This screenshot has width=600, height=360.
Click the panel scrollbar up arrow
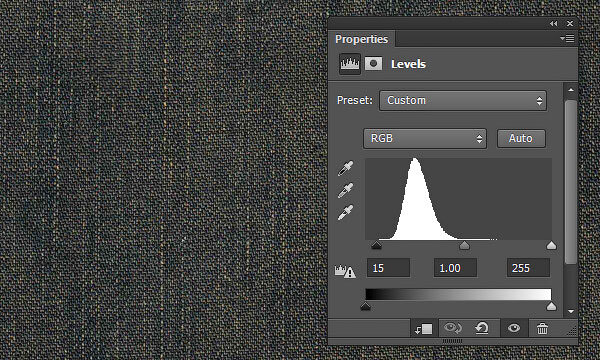(571, 90)
